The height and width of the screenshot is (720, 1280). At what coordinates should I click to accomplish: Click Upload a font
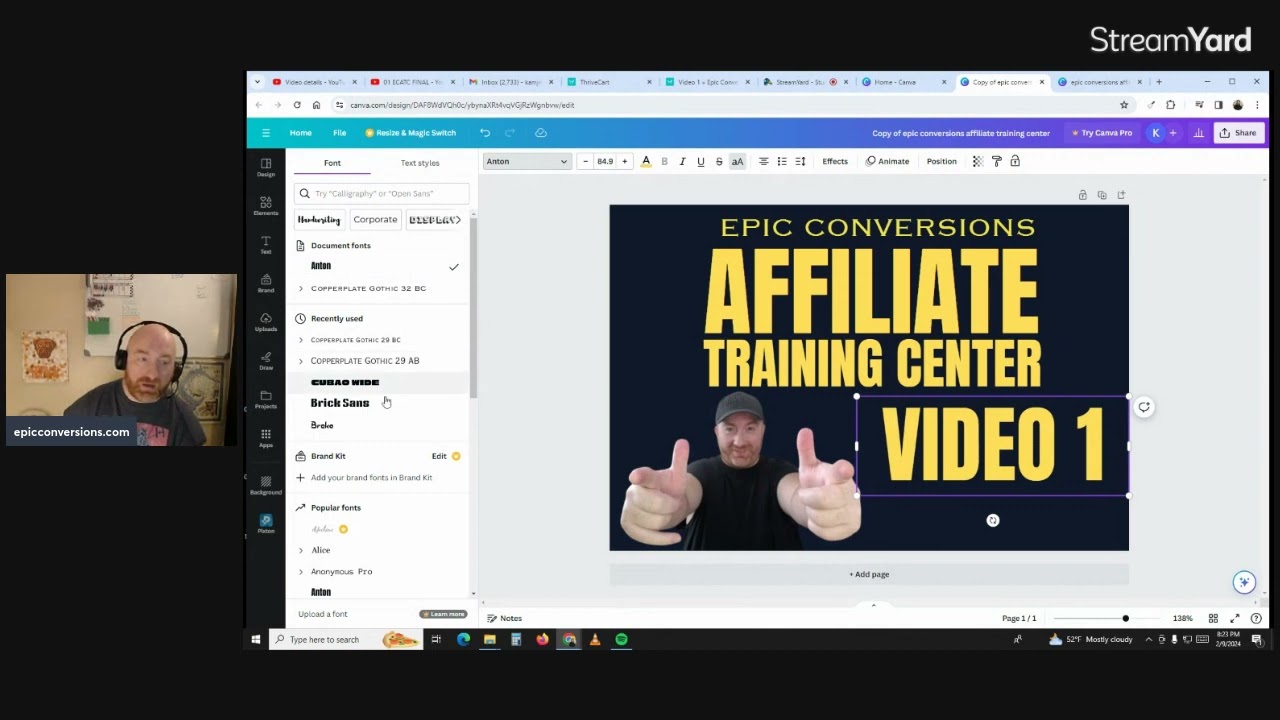pos(323,614)
